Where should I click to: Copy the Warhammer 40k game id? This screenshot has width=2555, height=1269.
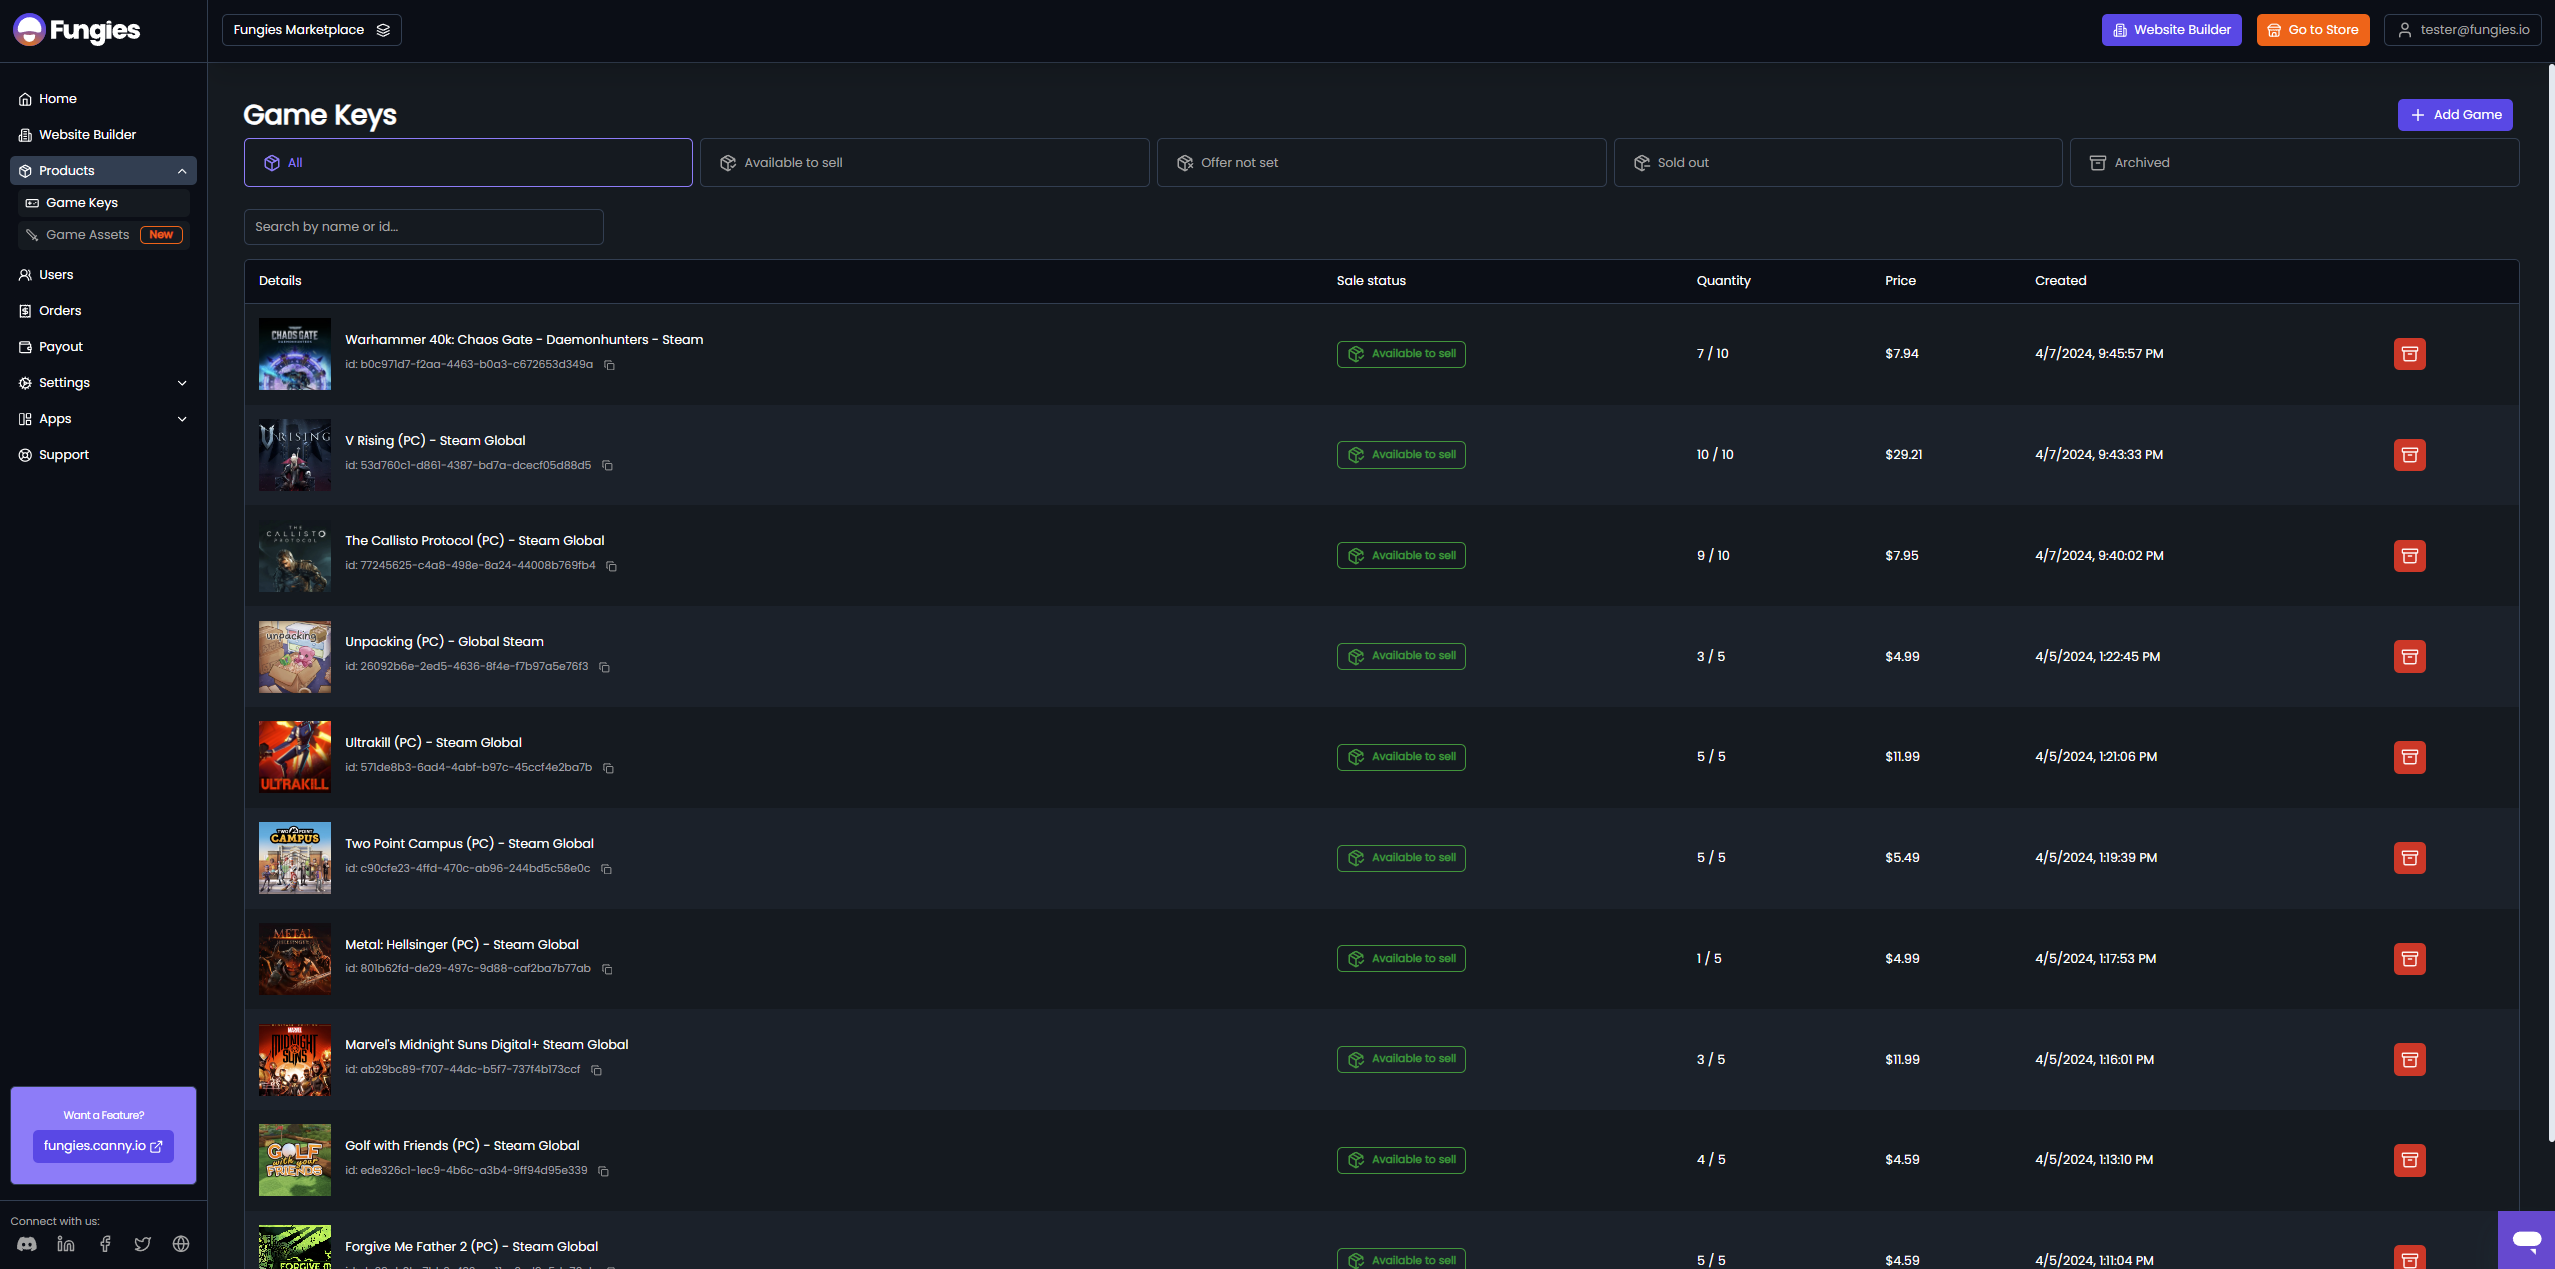[609, 365]
